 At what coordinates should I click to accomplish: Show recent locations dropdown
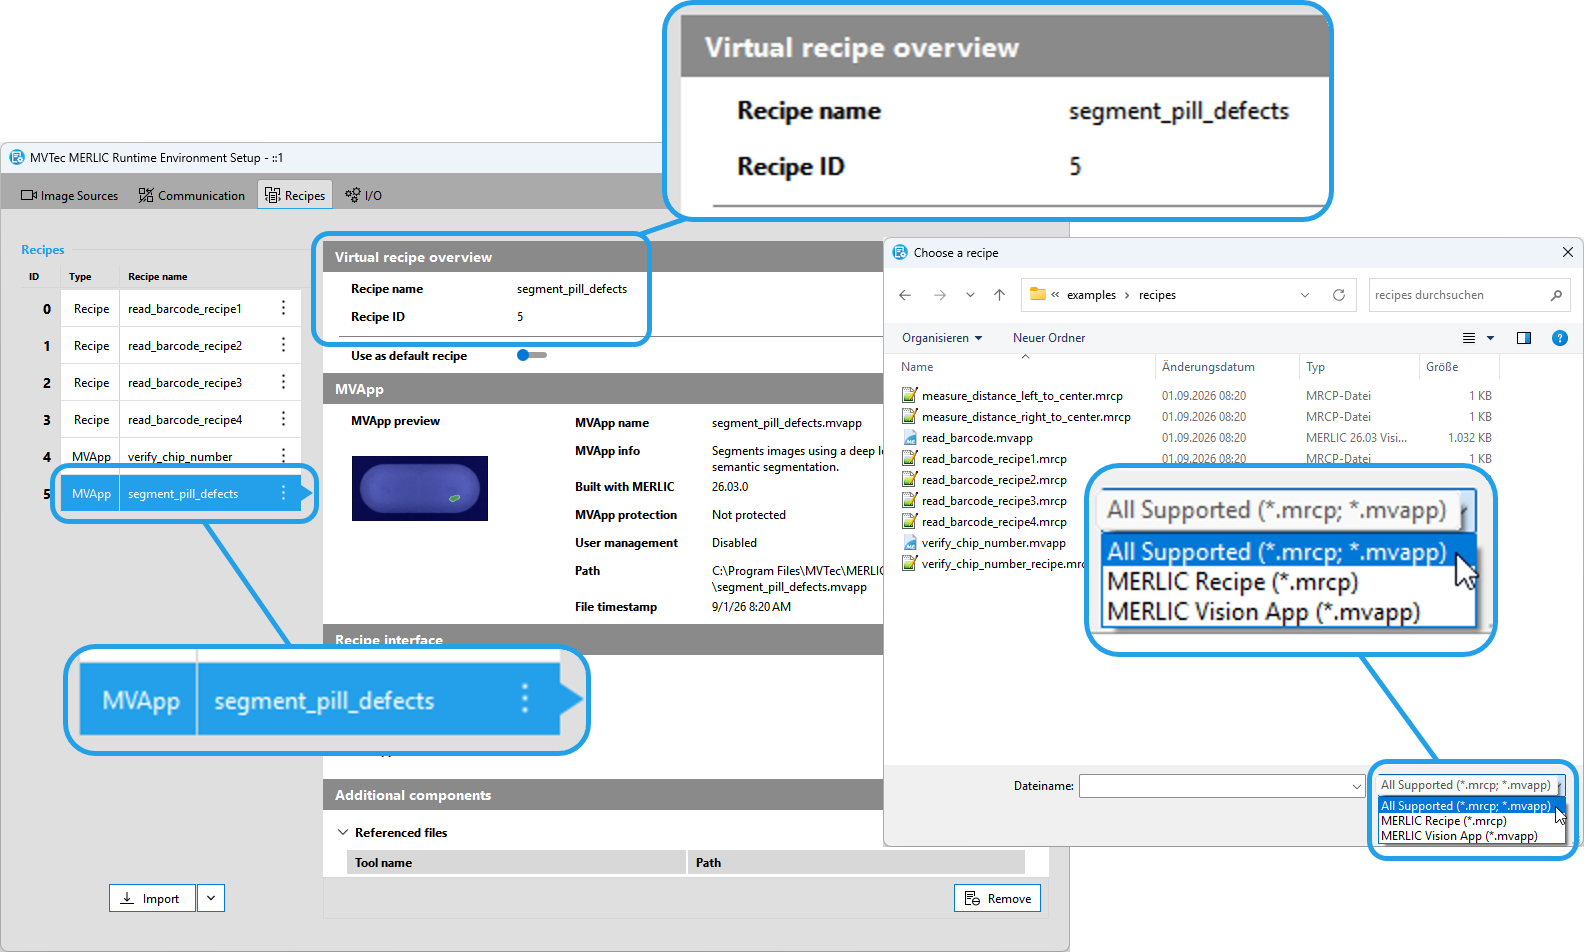pyautogui.click(x=970, y=295)
